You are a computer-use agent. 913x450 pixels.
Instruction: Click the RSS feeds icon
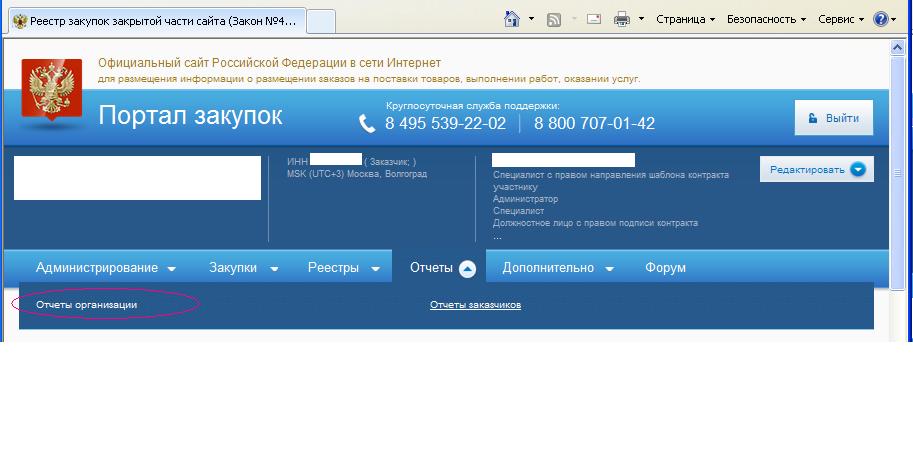554,19
